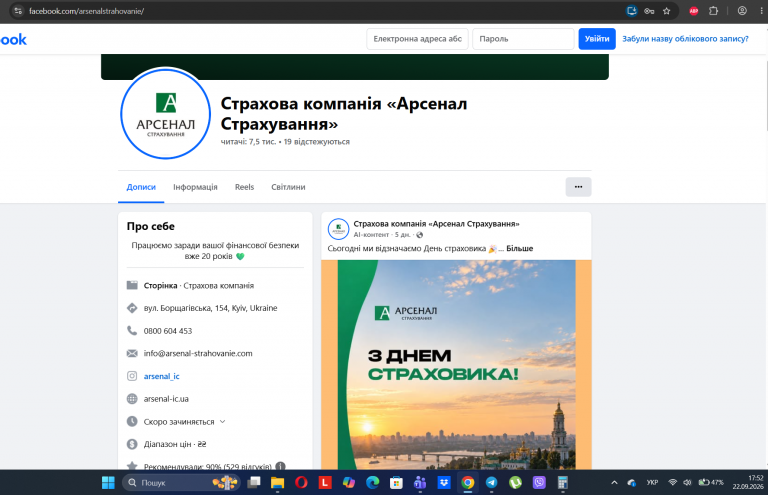The image size is (768, 495).
Task: Open the З Днем Страховика post image
Action: [x=456, y=365]
